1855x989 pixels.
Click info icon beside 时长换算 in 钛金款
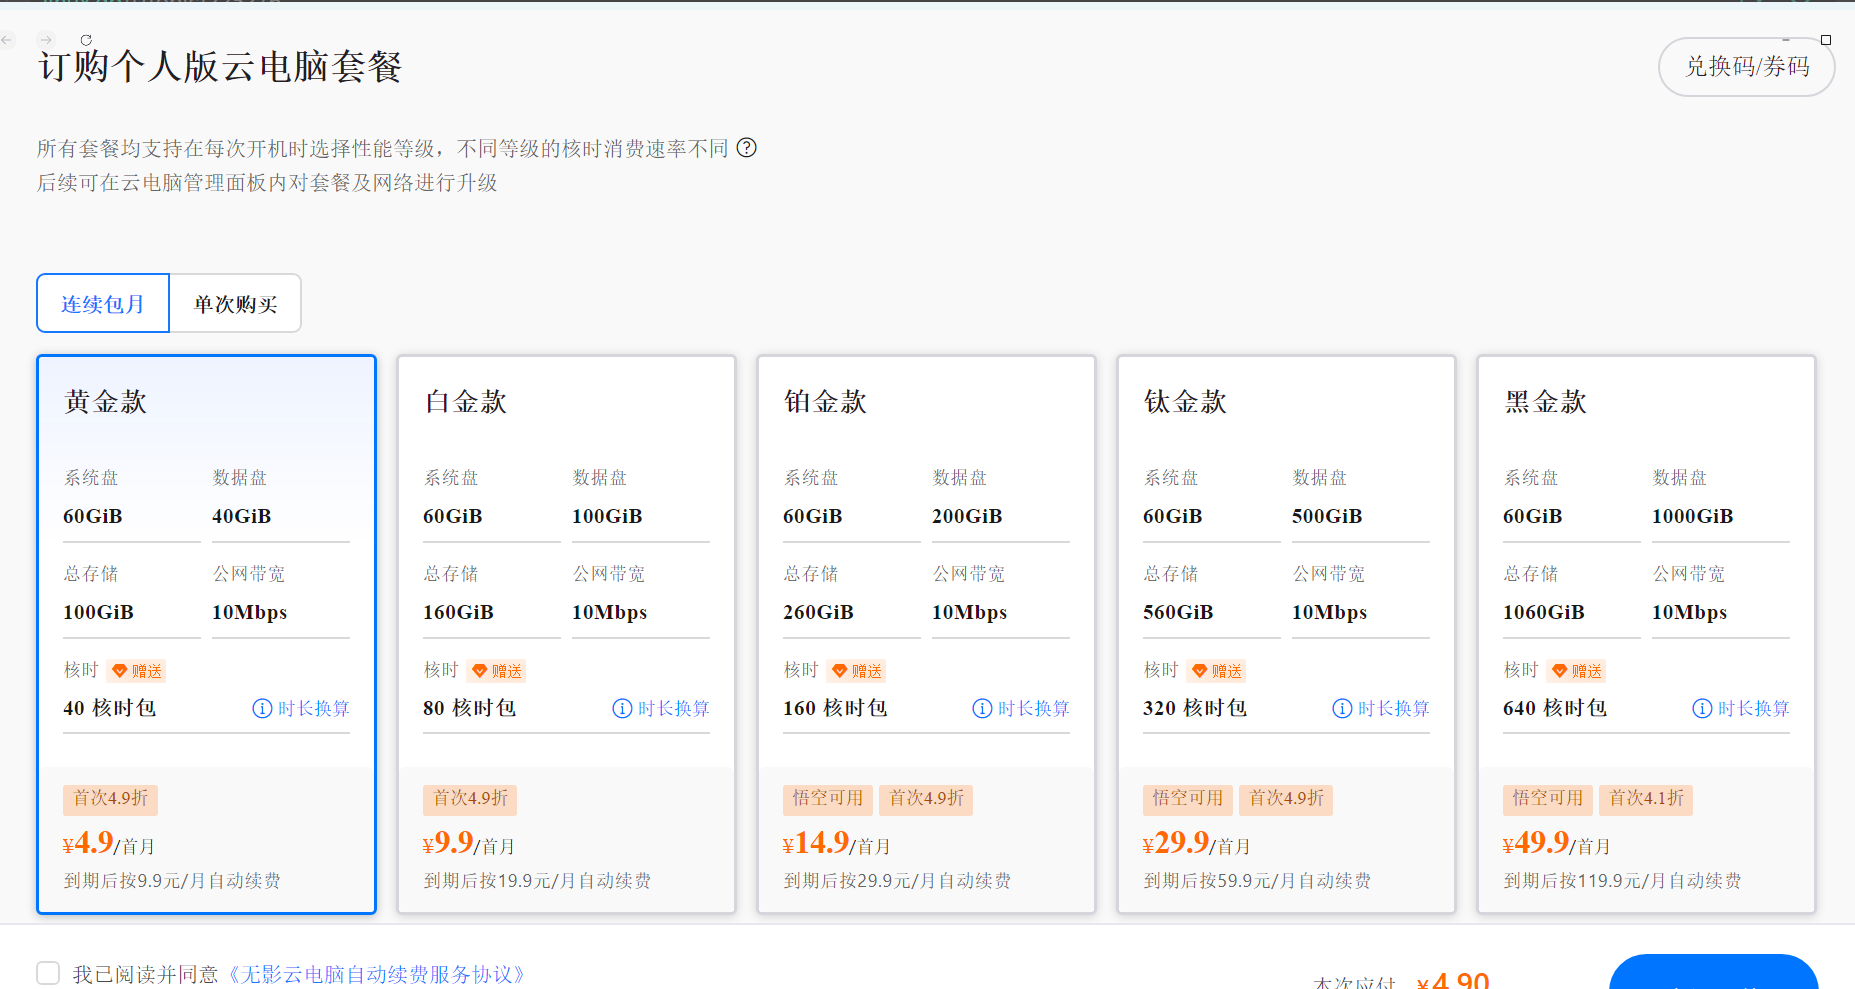[x=1342, y=708]
